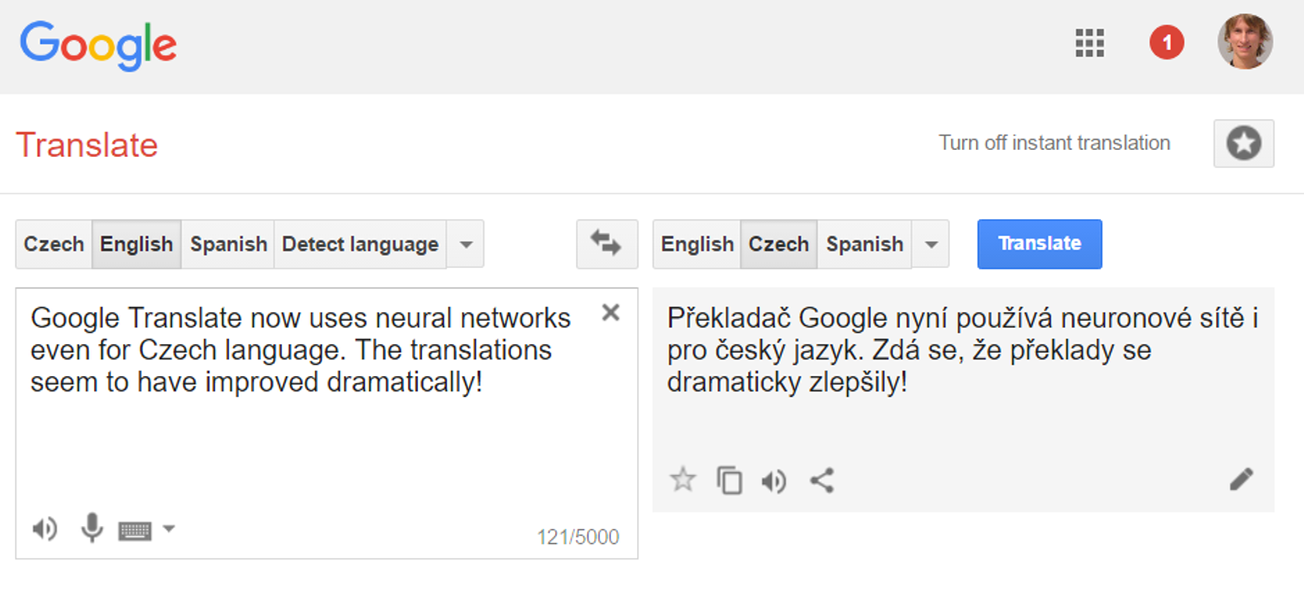
Task: Choose Detect language option
Action: coord(360,244)
